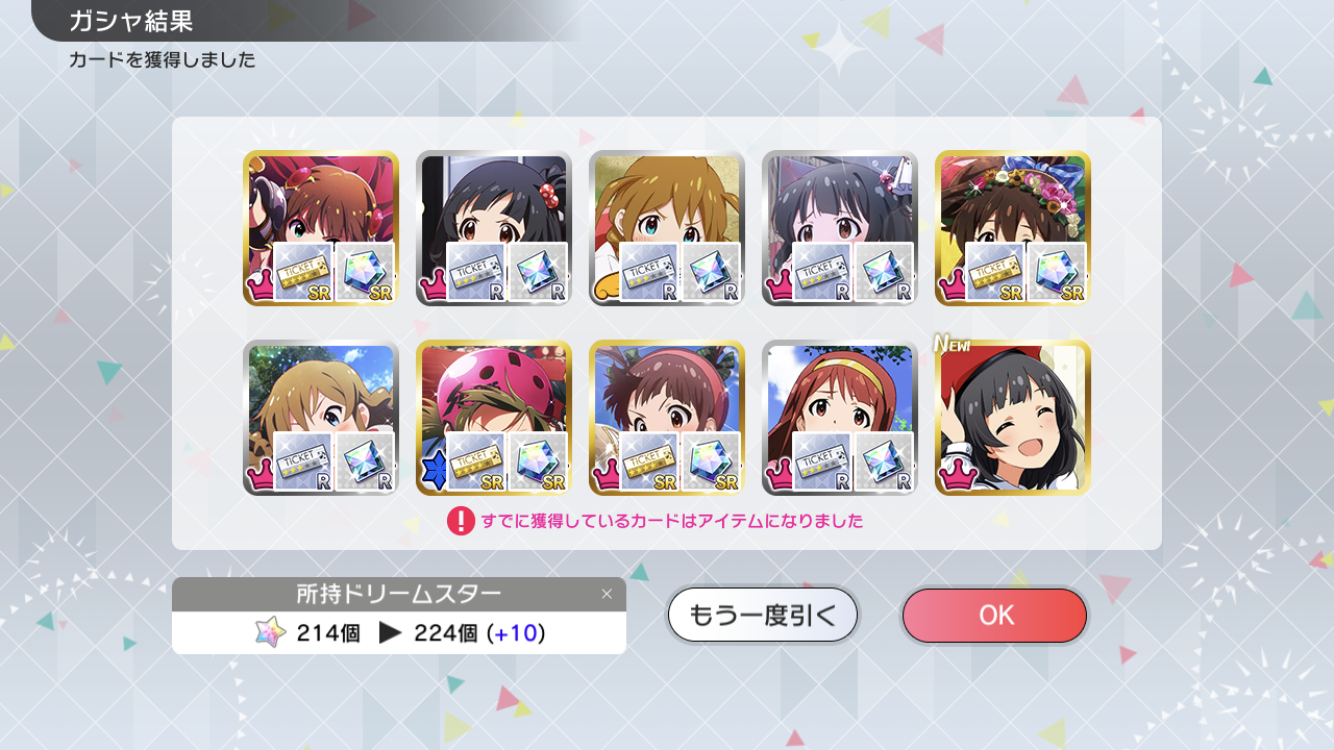This screenshot has width=1334, height=750.
Task: Select the pink helmet SR card
Action: tap(494, 417)
